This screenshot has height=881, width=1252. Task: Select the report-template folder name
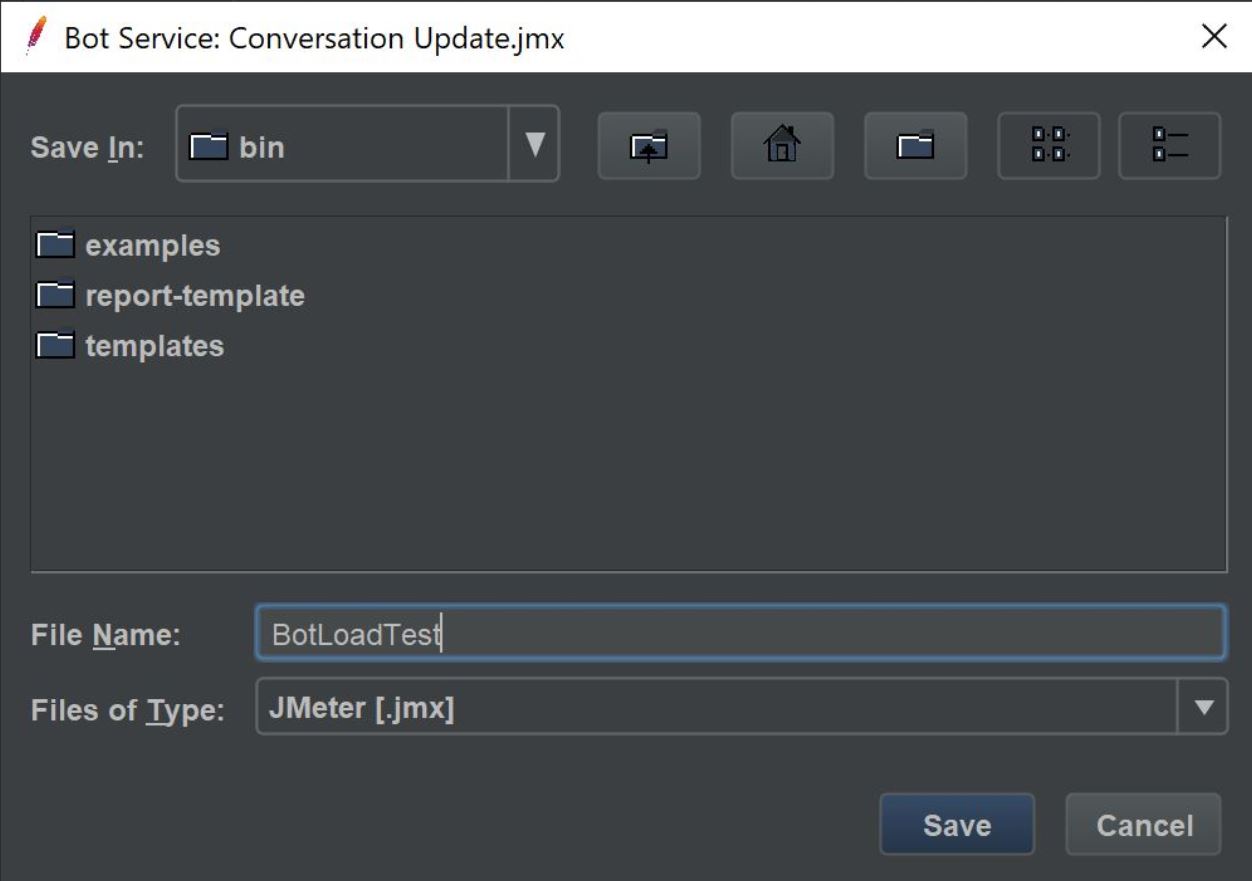coord(195,296)
